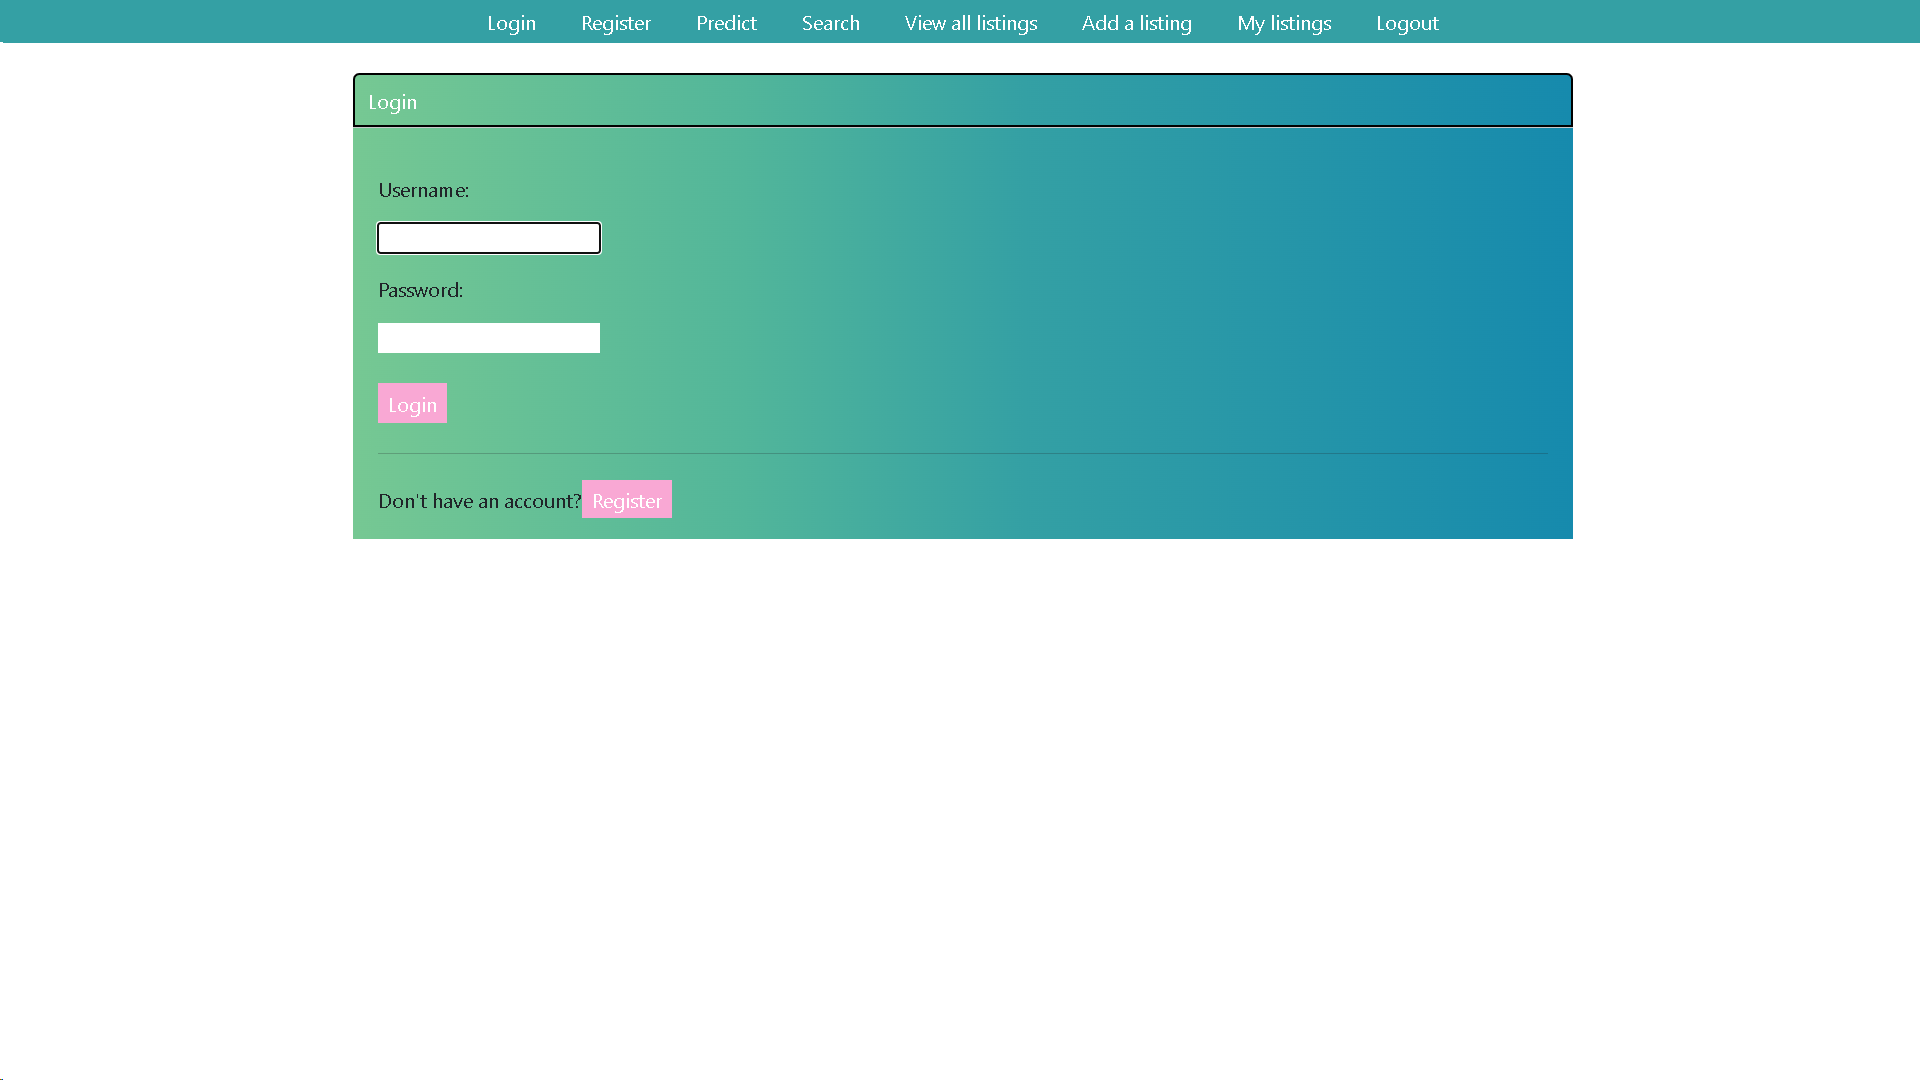This screenshot has height=1080, width=1920.
Task: Focus the Username text field
Action: click(x=488, y=238)
